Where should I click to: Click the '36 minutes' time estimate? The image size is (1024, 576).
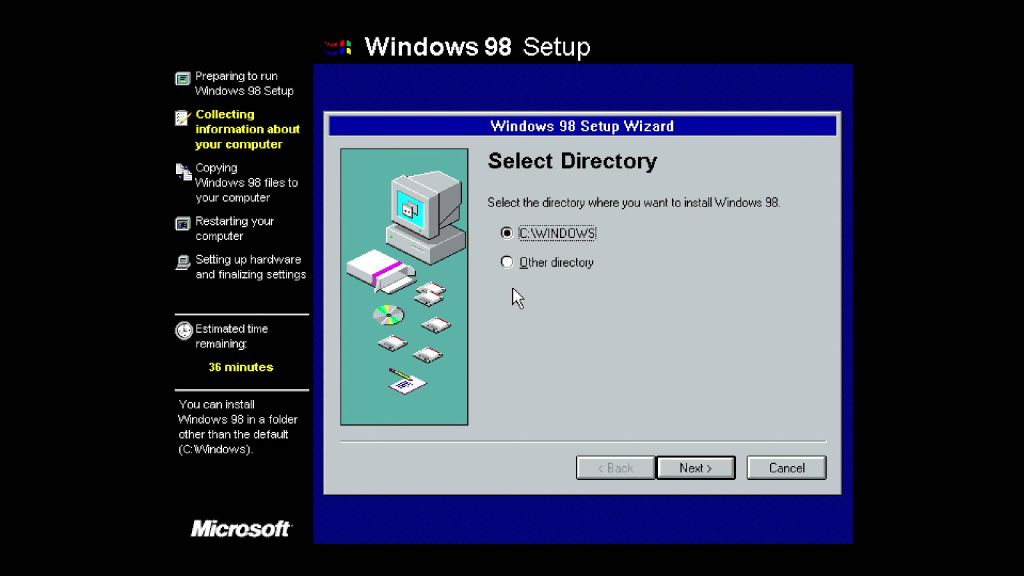(x=241, y=367)
